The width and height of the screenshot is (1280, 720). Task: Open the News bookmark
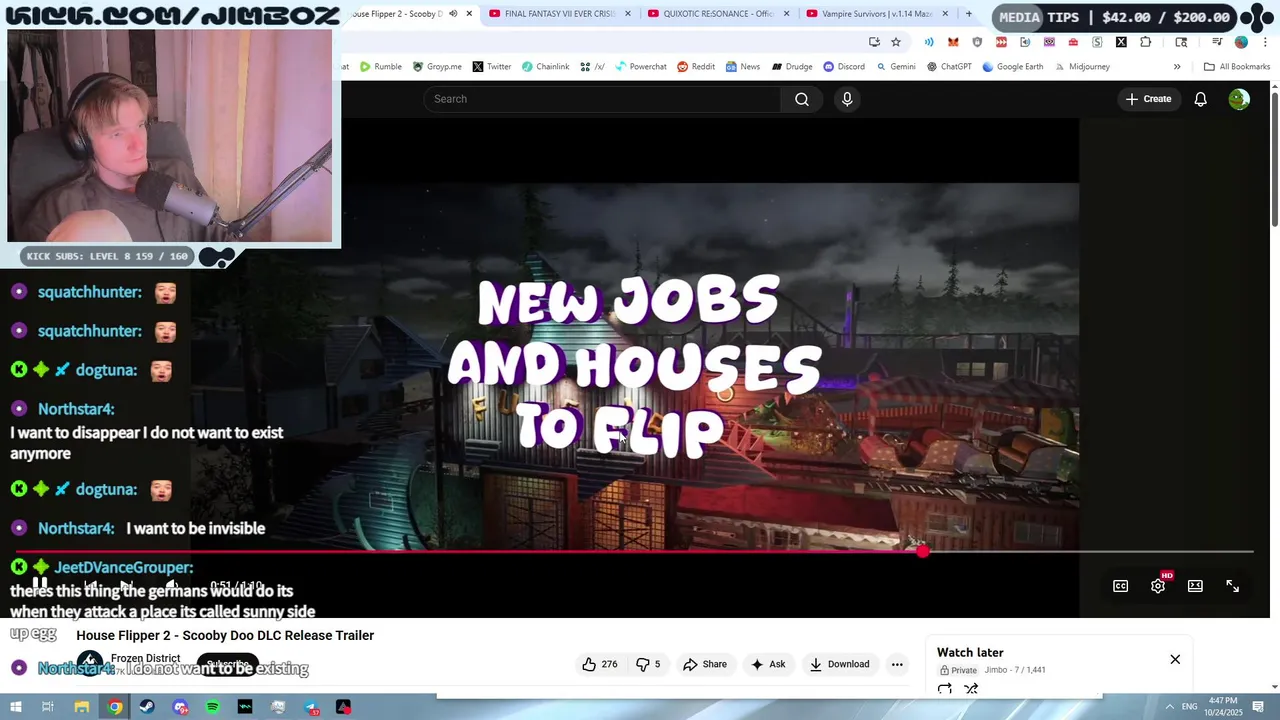743,67
